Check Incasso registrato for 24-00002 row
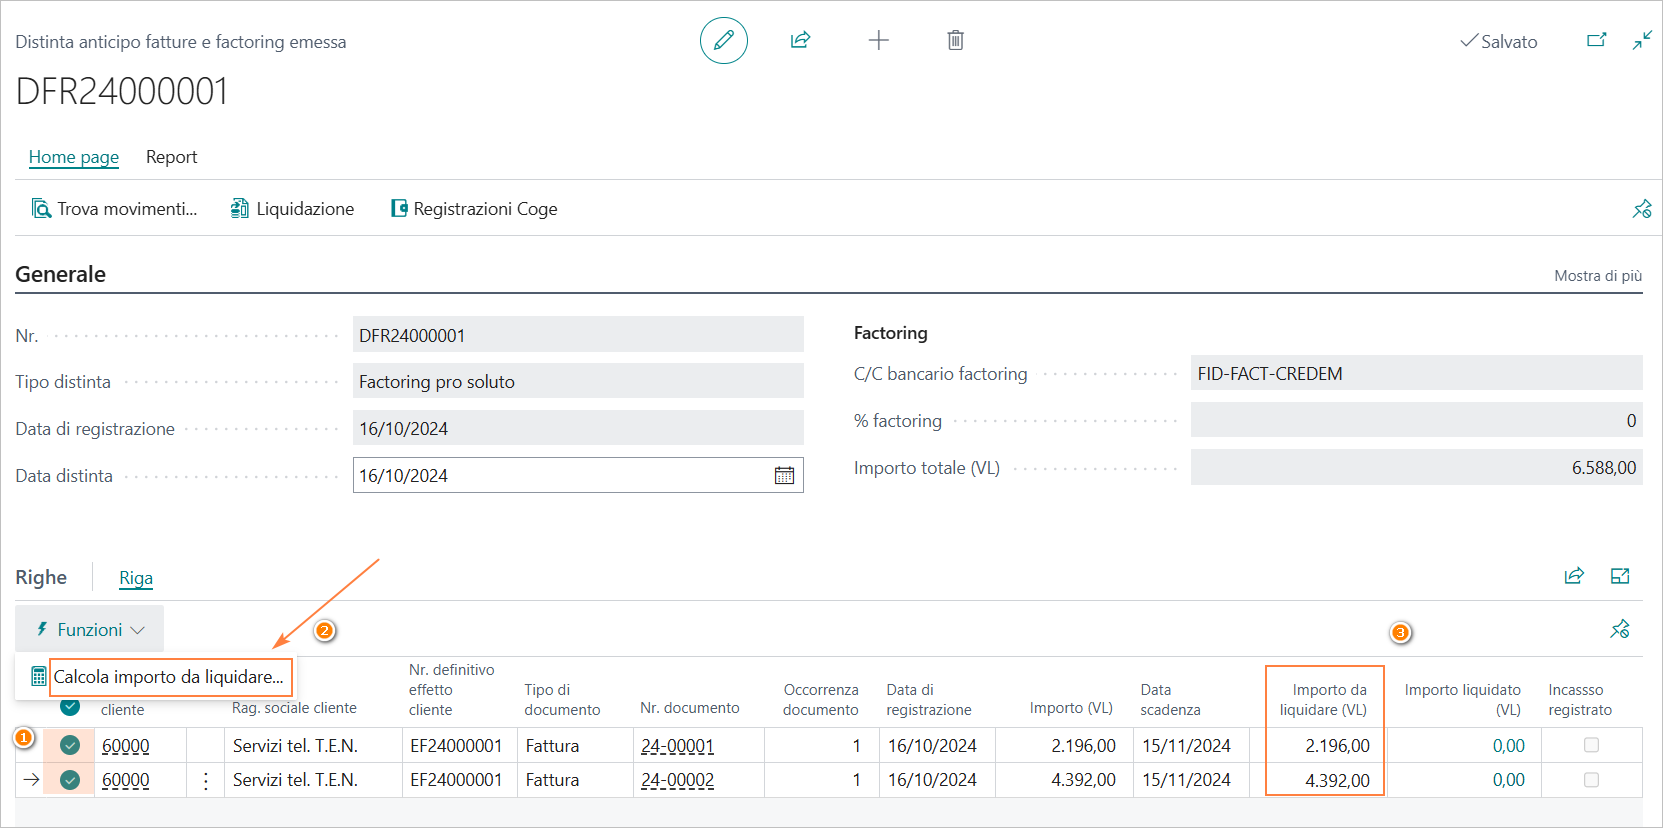 coord(1591,780)
